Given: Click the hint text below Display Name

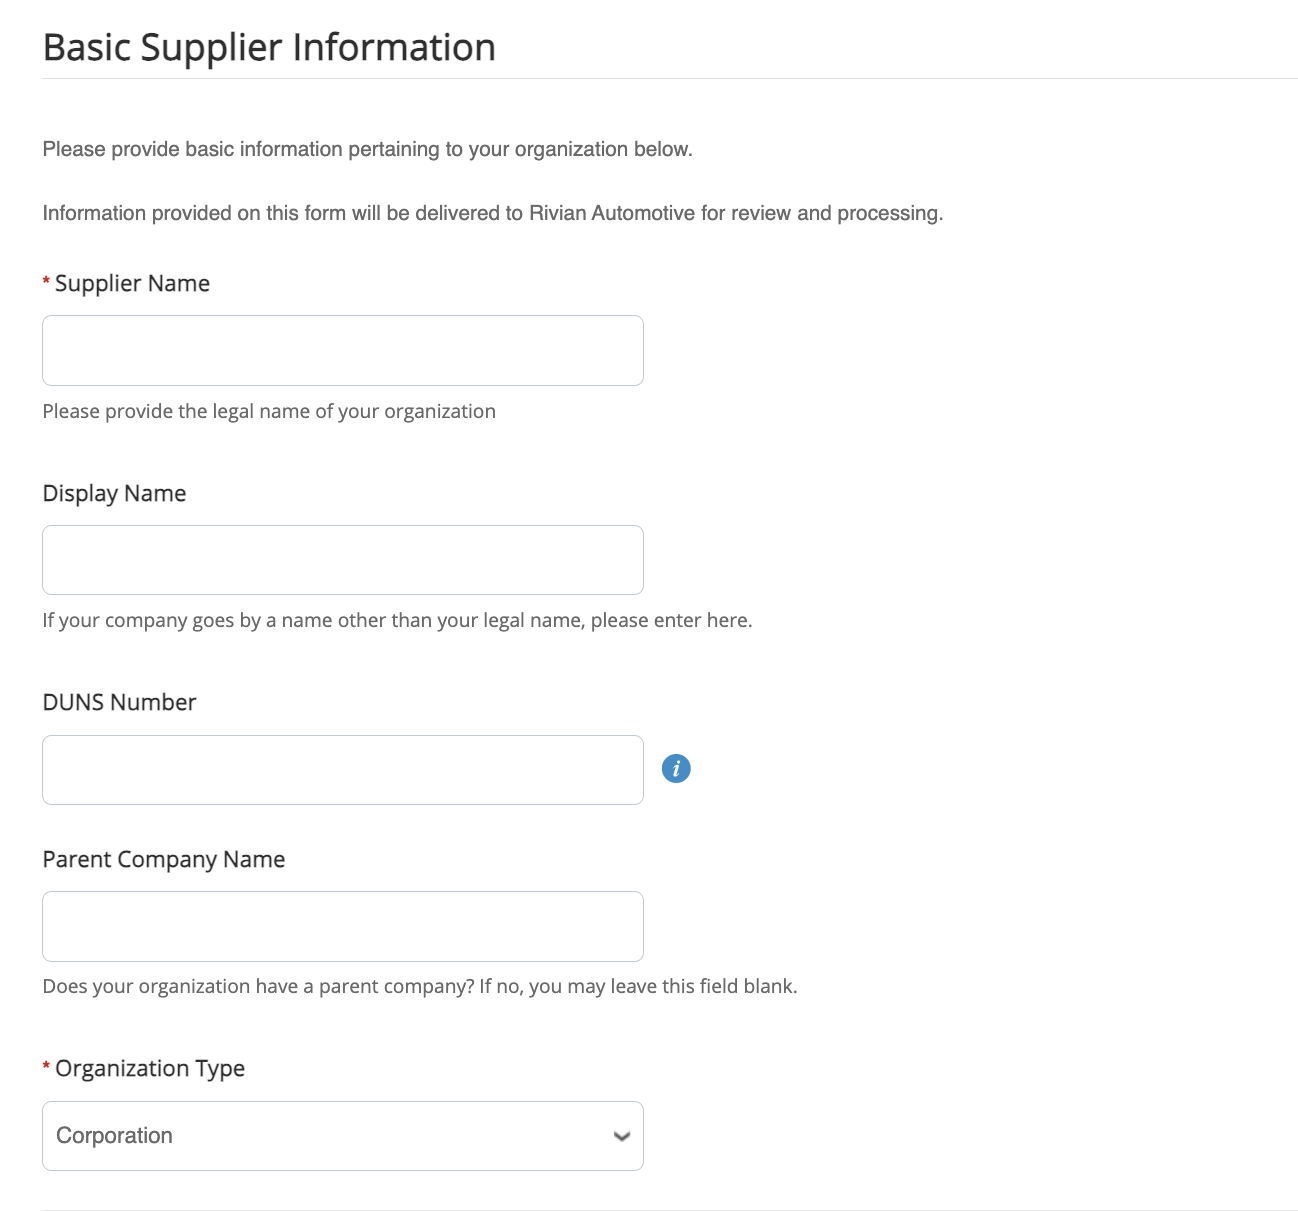Looking at the screenshot, I should tap(397, 621).
